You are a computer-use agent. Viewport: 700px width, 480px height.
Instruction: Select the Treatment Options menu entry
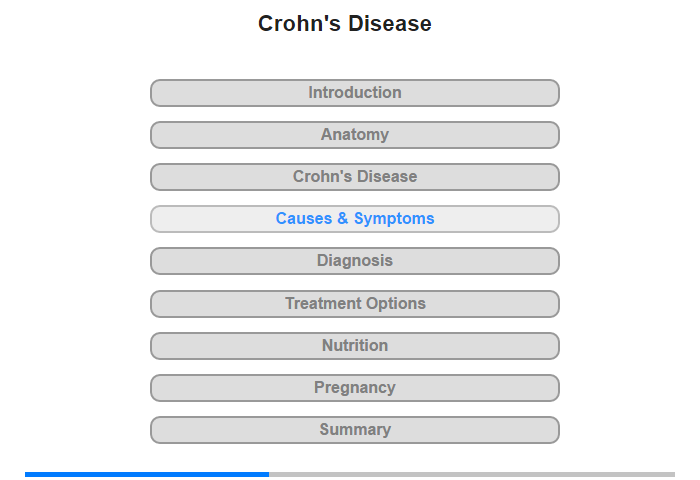(x=355, y=304)
